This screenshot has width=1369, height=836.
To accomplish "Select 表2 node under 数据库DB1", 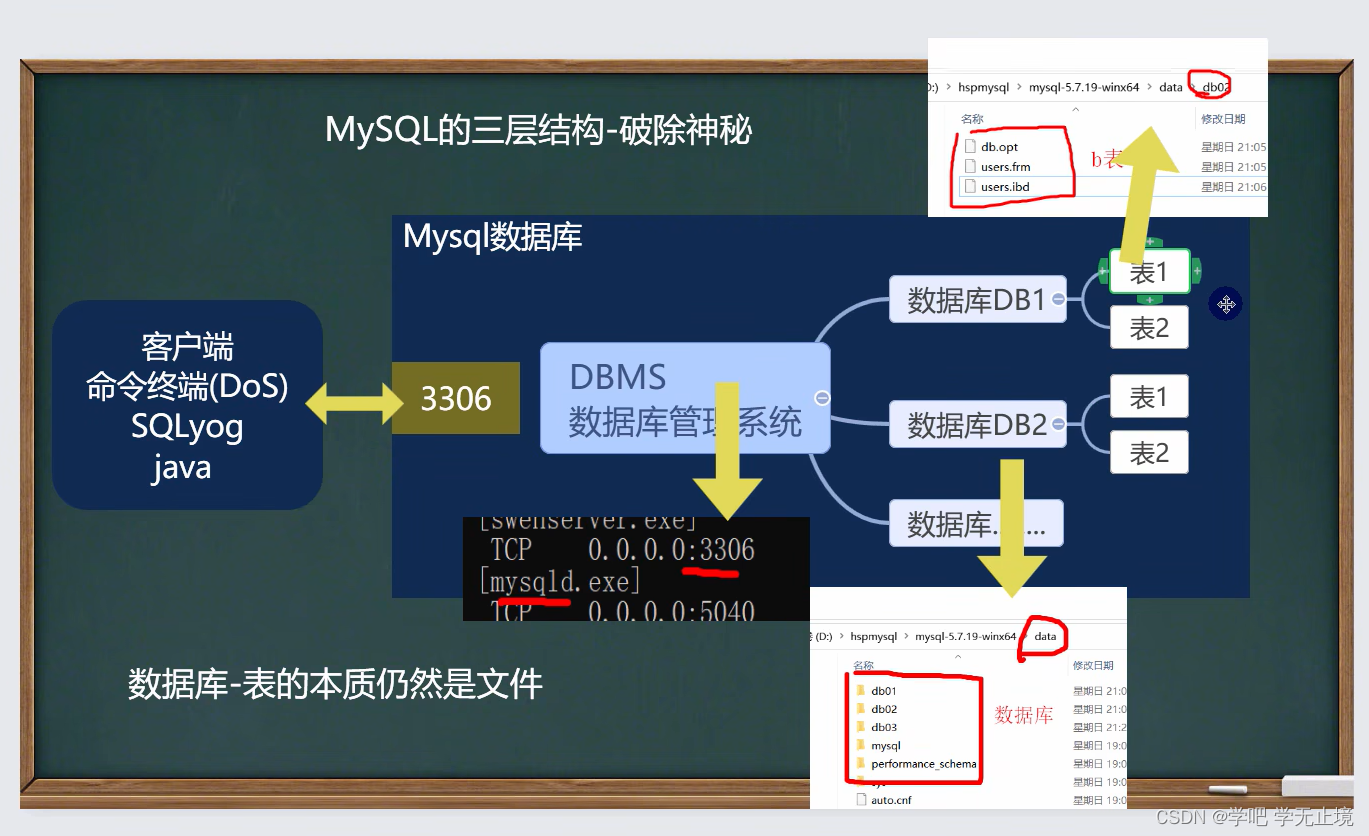I will coord(1149,327).
